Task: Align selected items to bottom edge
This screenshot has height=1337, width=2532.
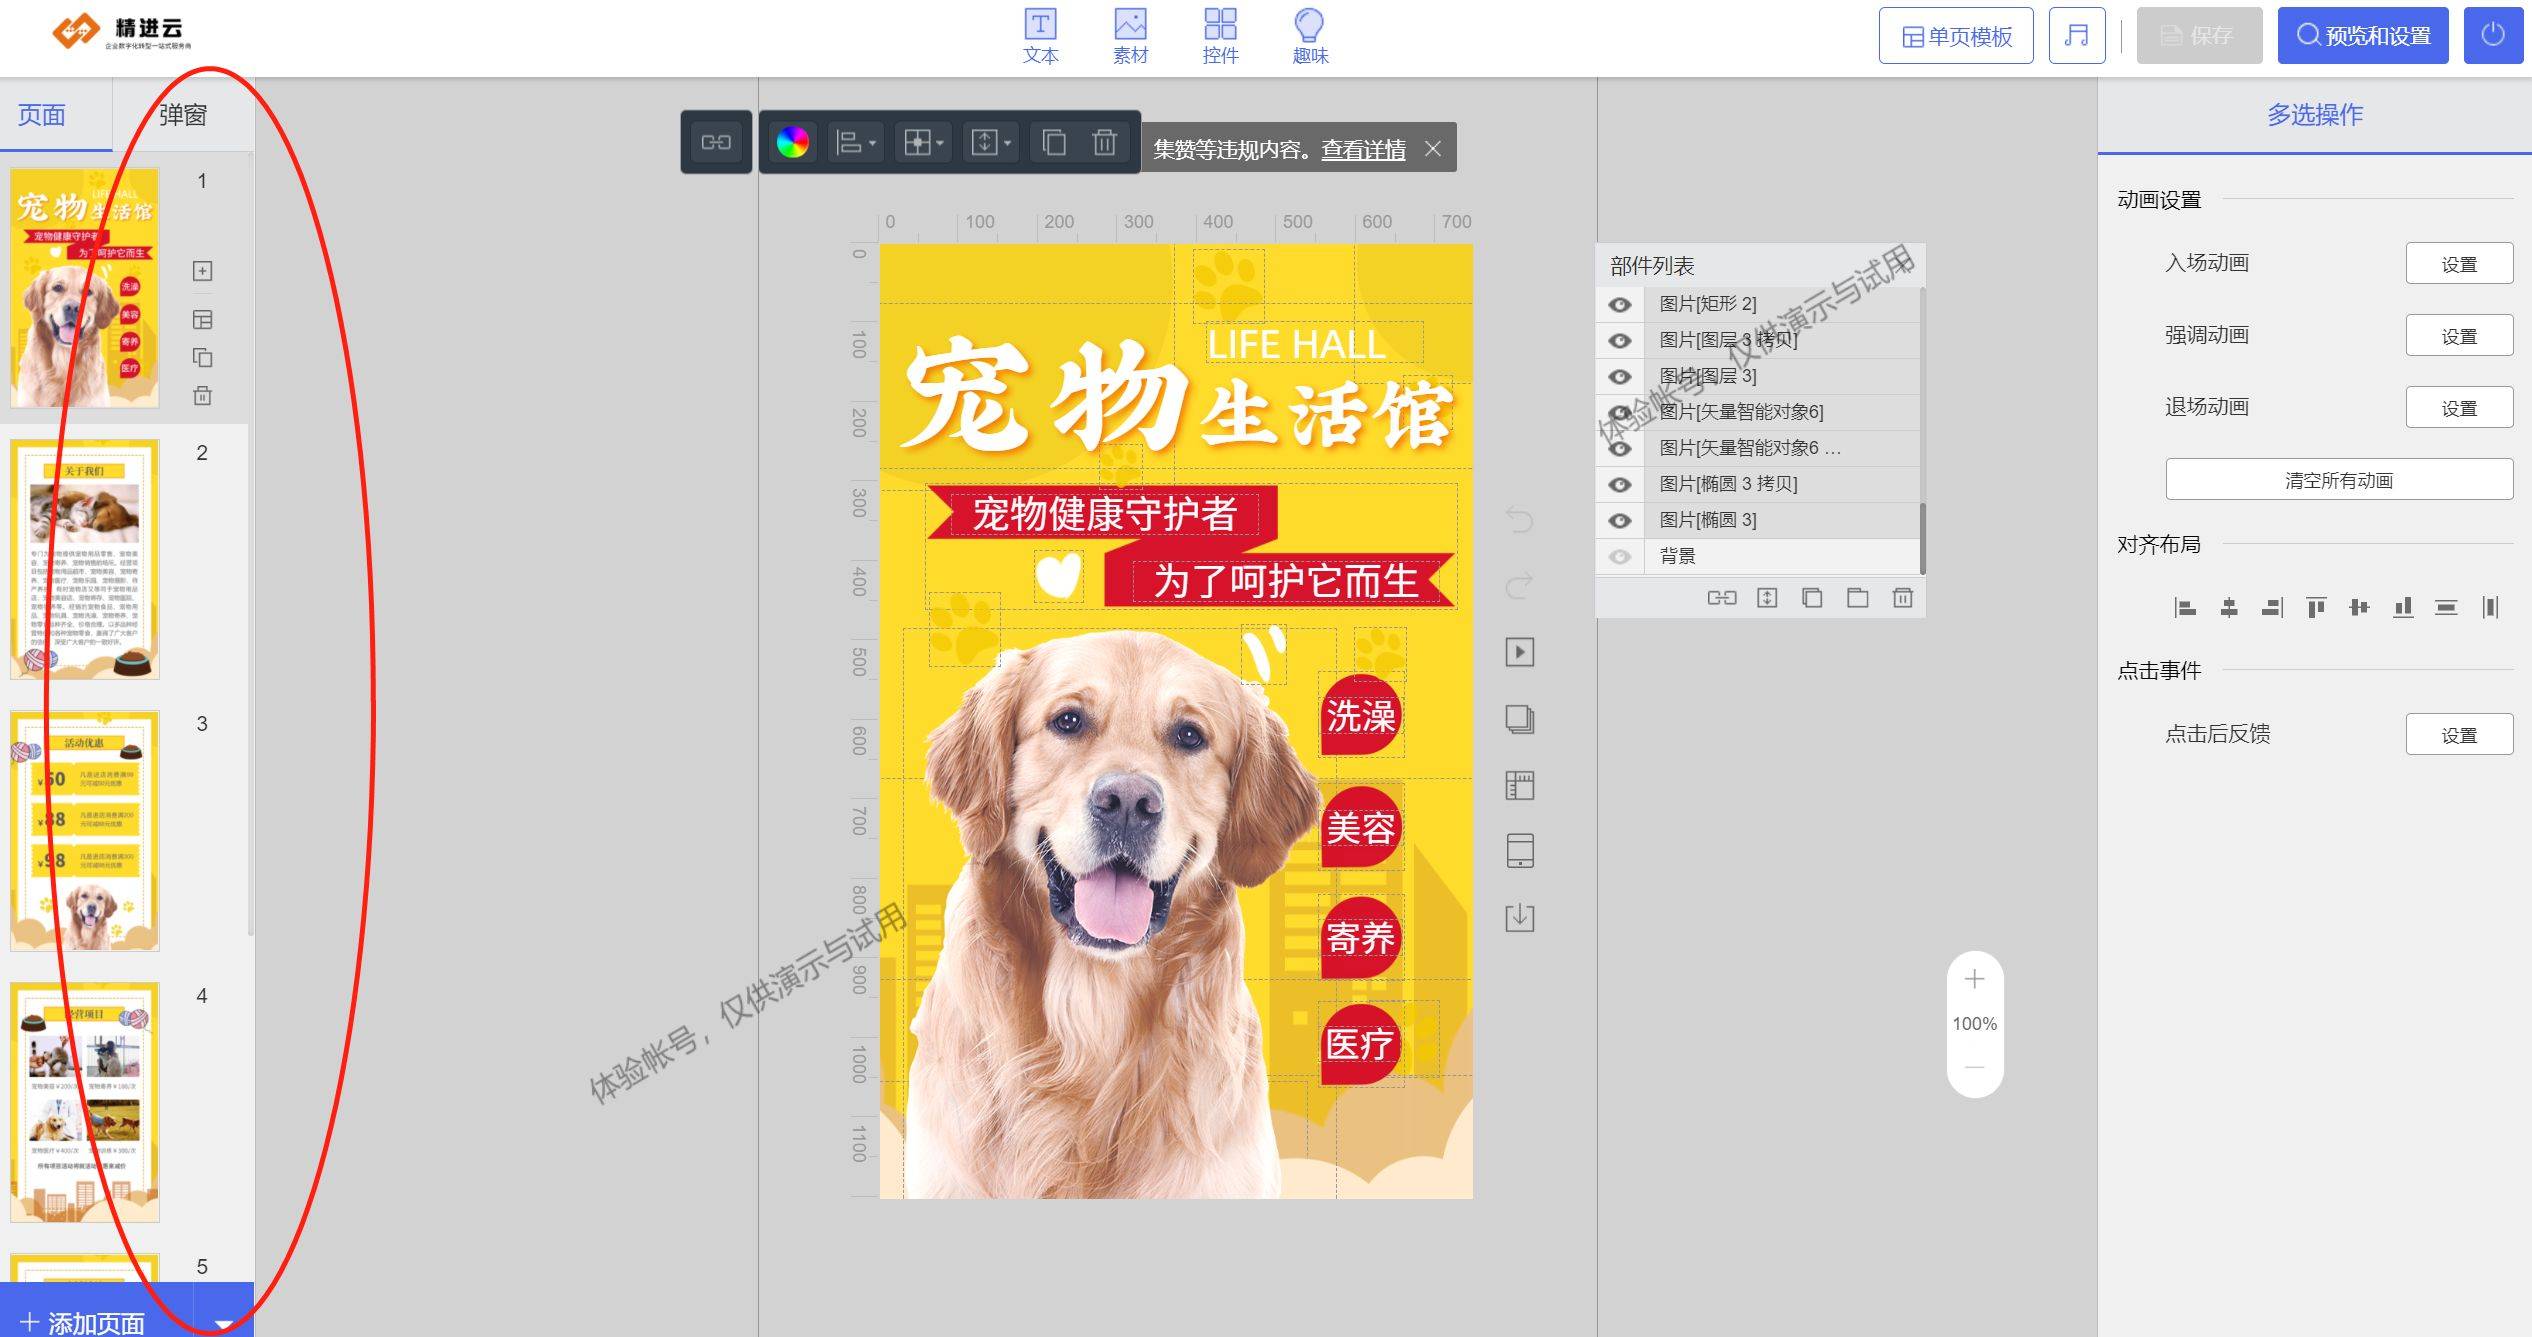Action: coord(2402,607)
